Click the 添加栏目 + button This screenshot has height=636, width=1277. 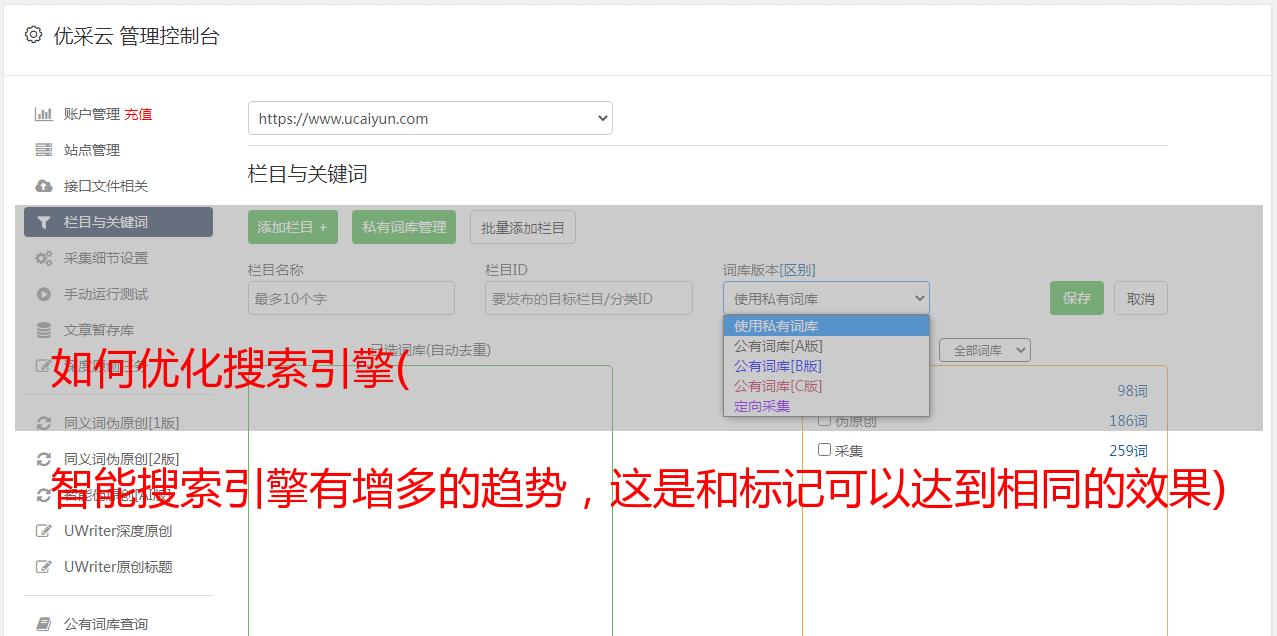point(293,227)
